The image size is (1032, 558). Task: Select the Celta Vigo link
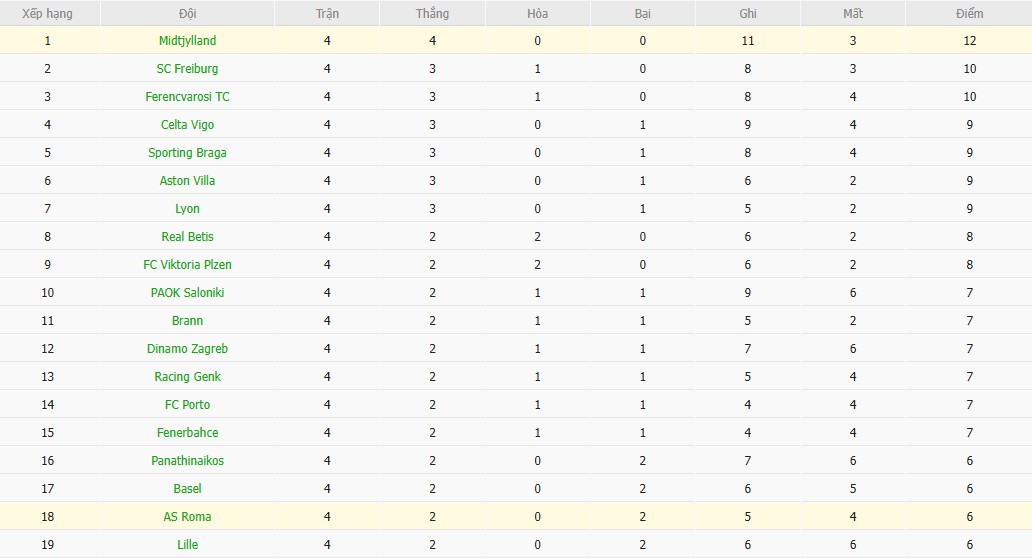pyautogui.click(x=187, y=125)
